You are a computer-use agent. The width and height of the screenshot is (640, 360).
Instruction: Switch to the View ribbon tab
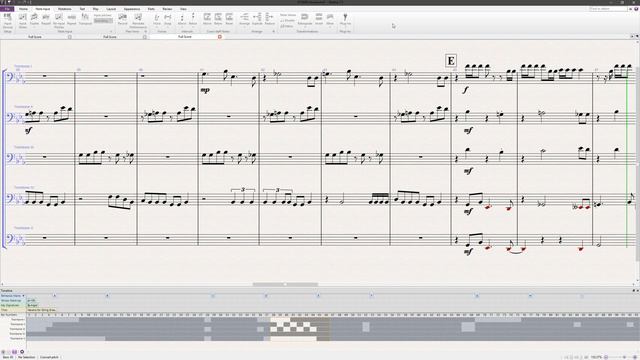coord(183,9)
